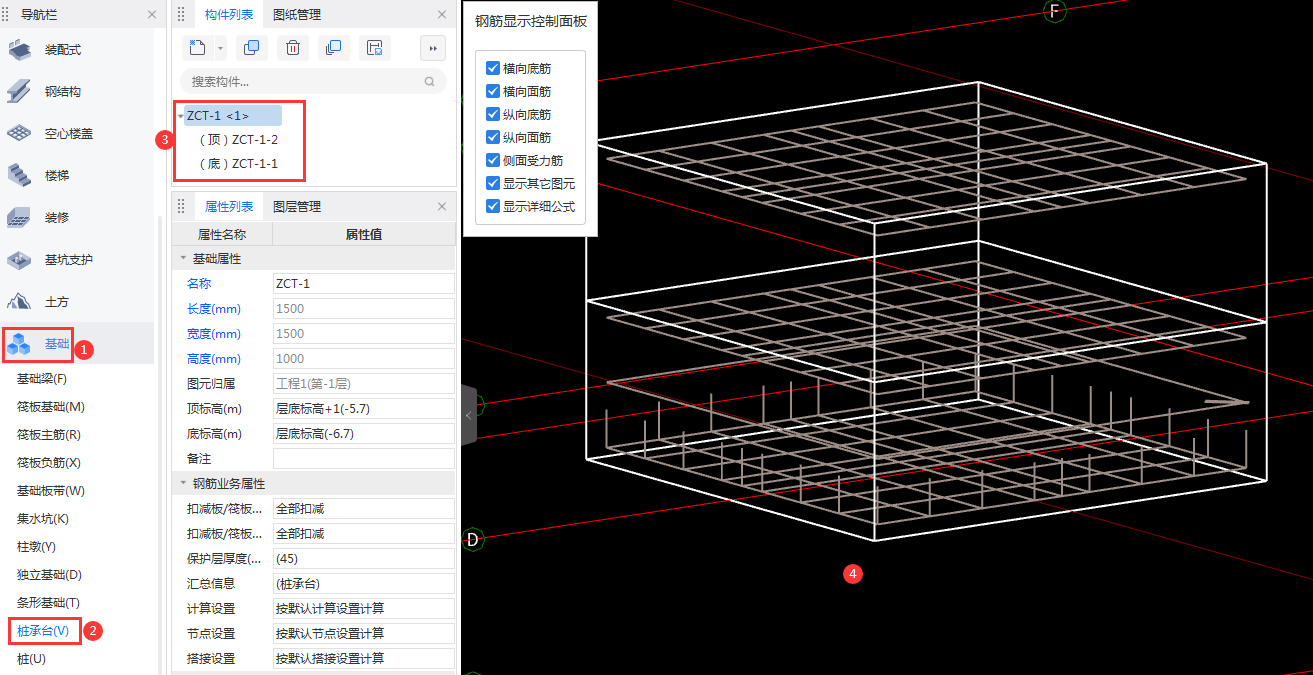The image size is (1313, 675).
Task: Select the 钢结构 steel structure icon
Action: (x=20, y=91)
